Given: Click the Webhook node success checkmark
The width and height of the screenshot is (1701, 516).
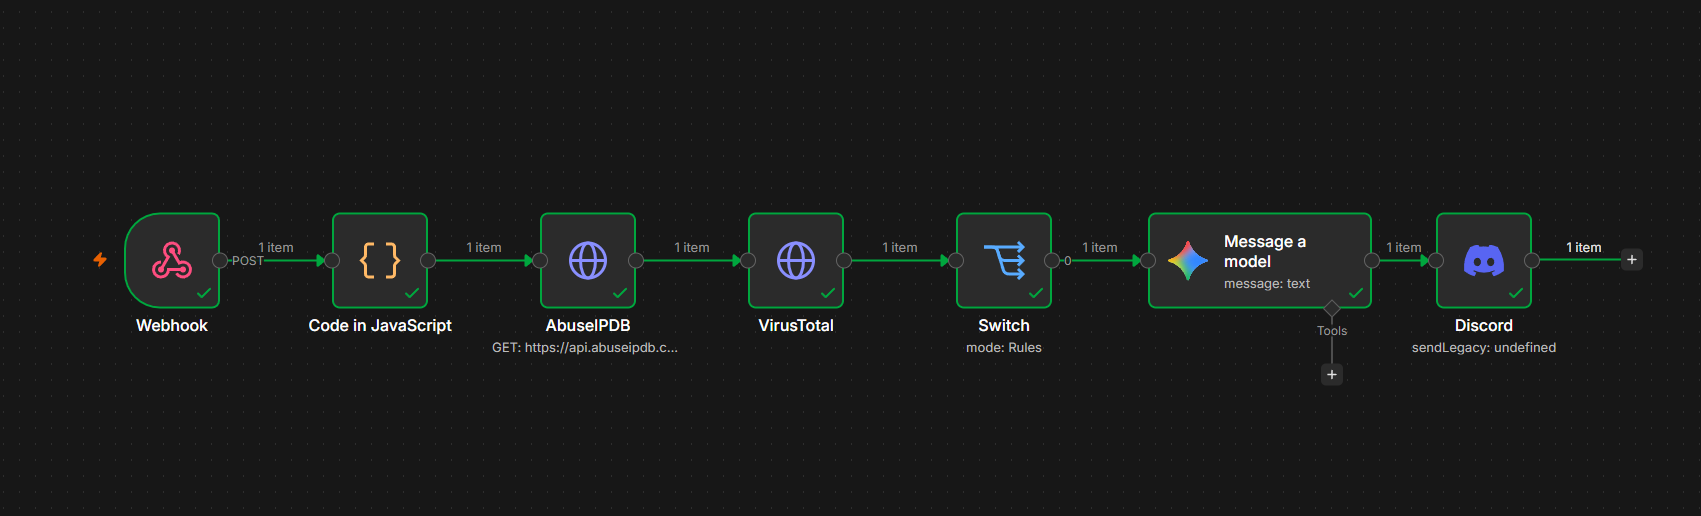Looking at the screenshot, I should [x=204, y=293].
